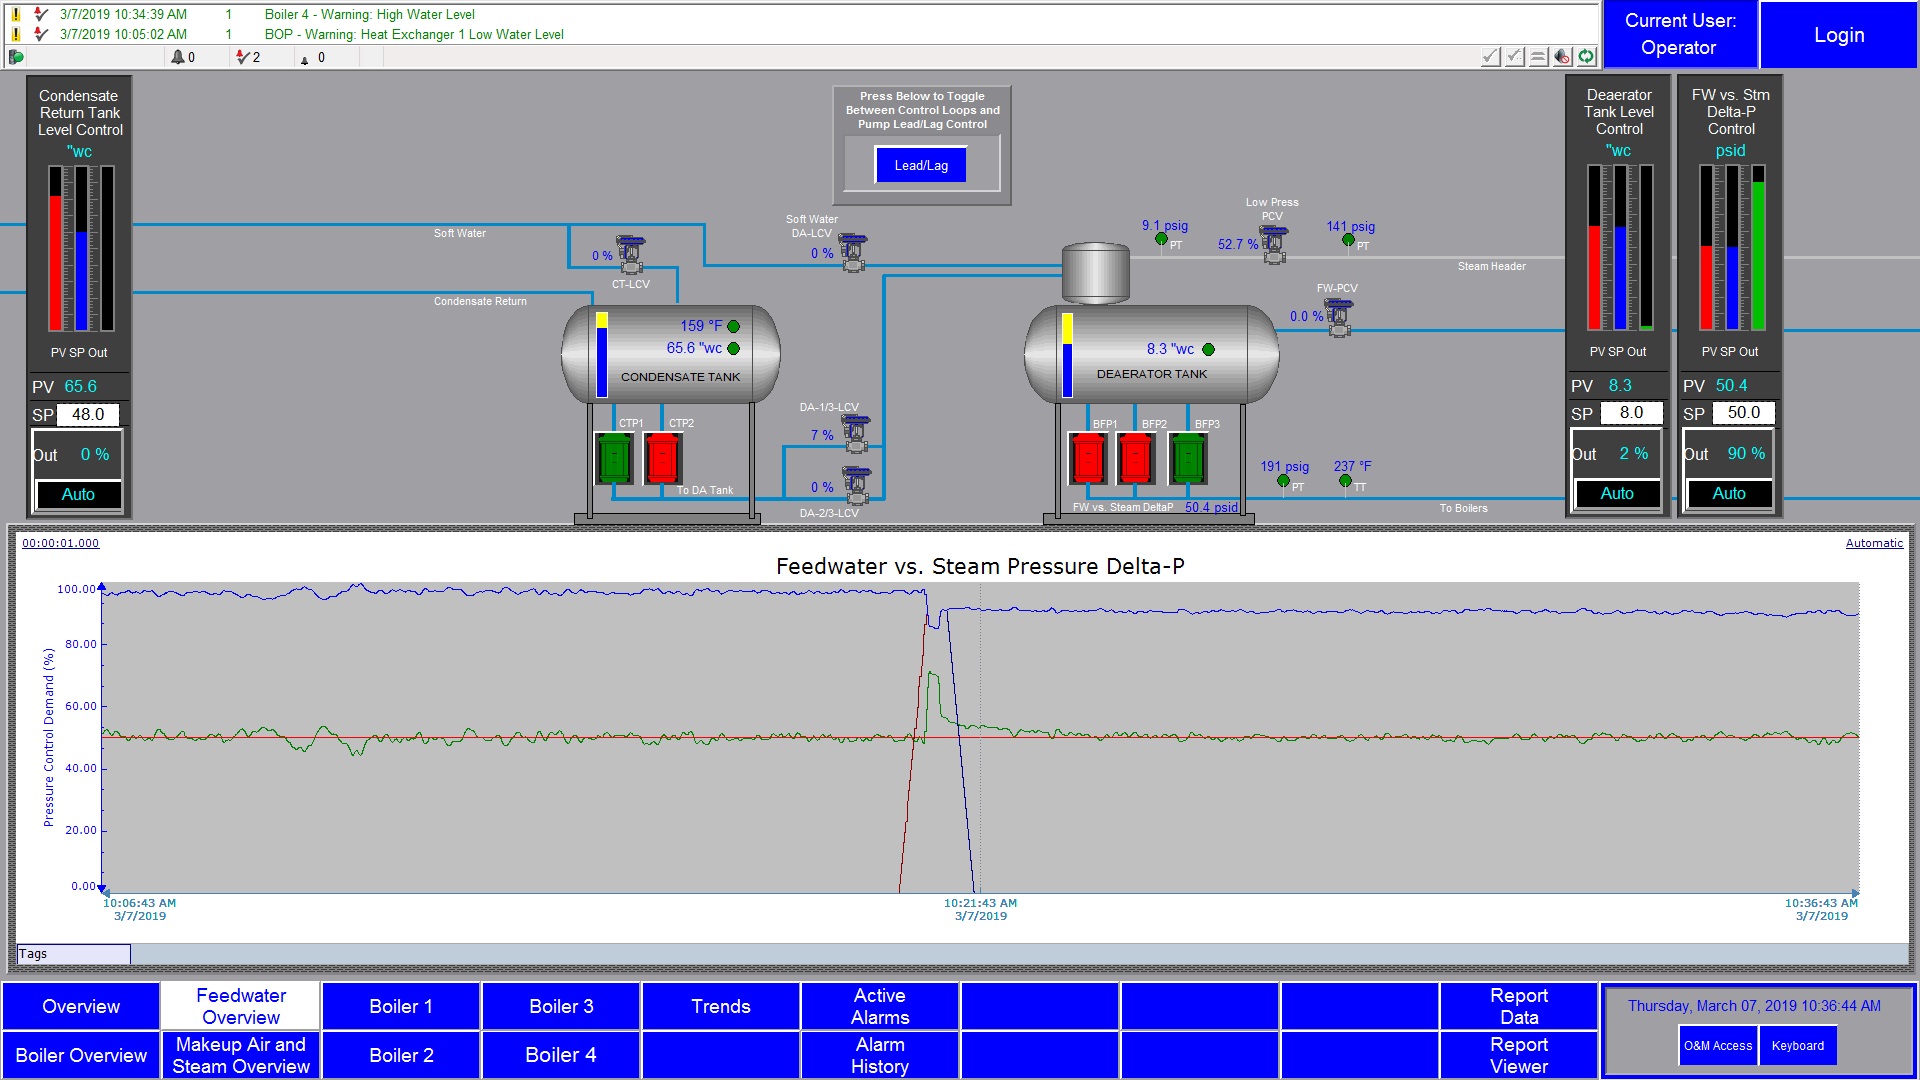The image size is (1920, 1080).
Task: Click the Soft Water DA-LCV valve icon
Action: [854, 252]
